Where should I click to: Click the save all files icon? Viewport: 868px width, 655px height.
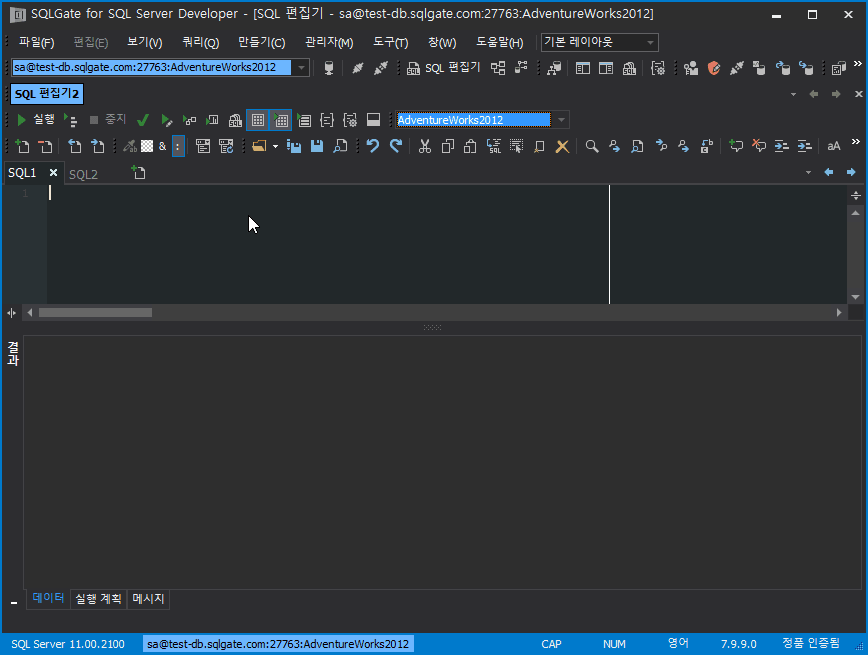point(293,146)
